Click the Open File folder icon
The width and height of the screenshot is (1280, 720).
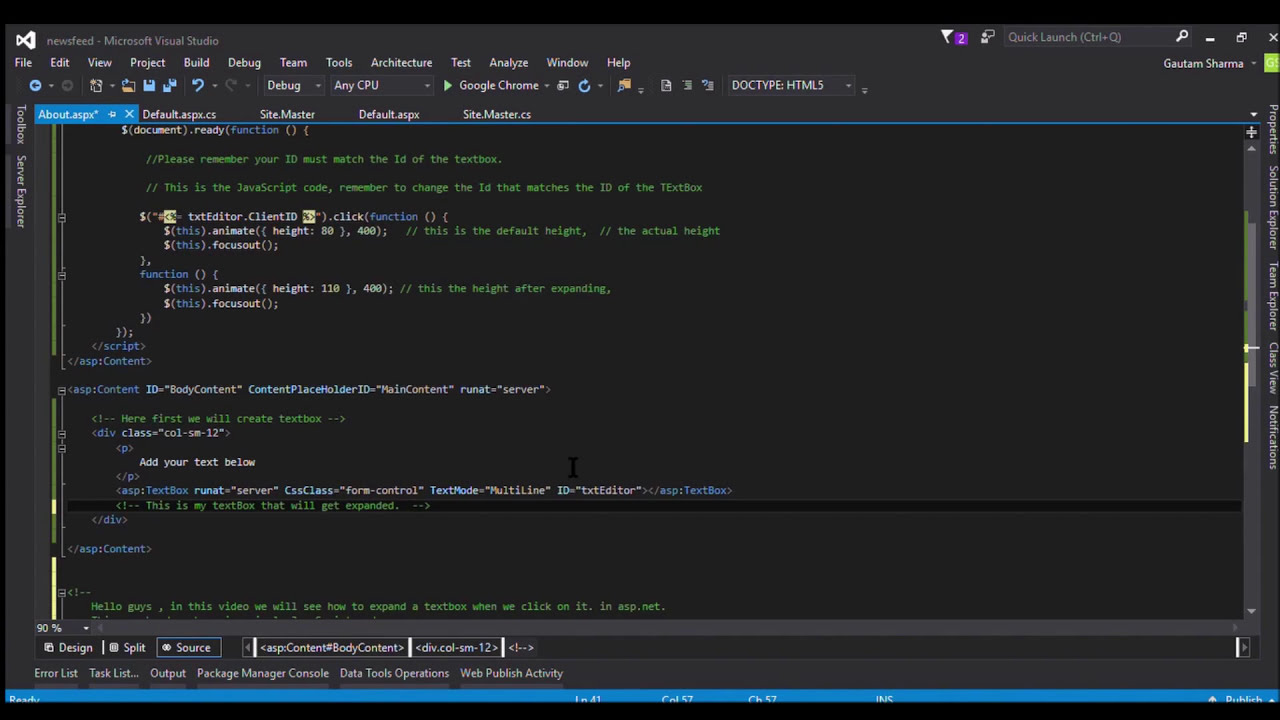click(x=128, y=86)
